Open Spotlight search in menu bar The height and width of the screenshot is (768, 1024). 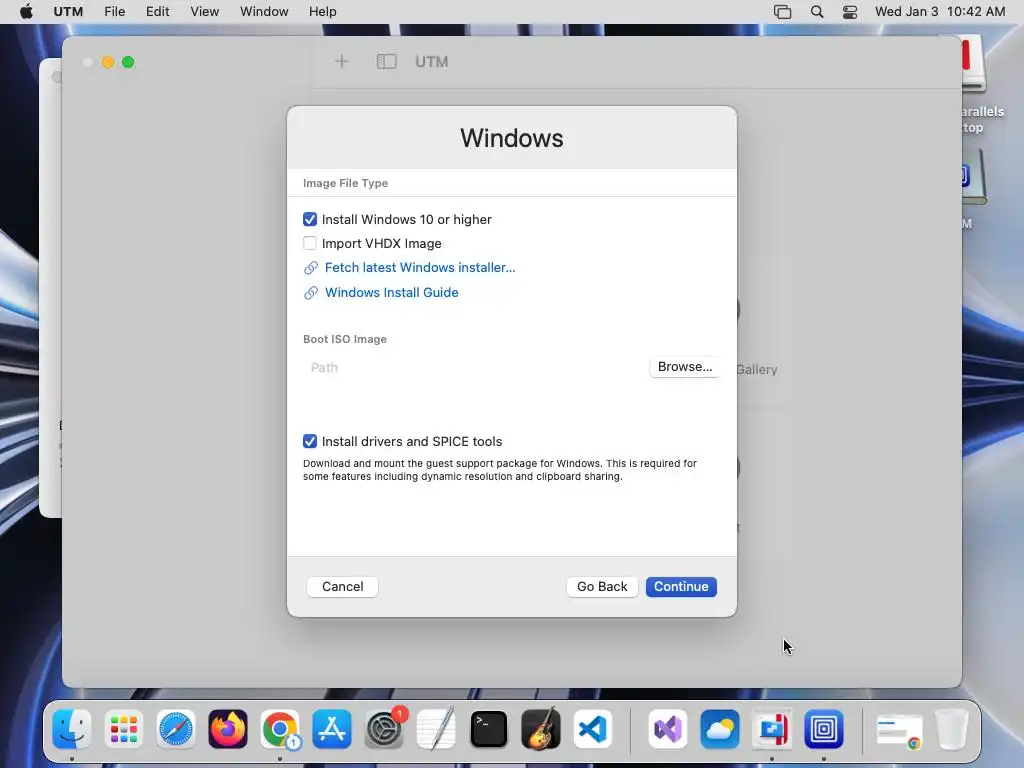coord(817,12)
